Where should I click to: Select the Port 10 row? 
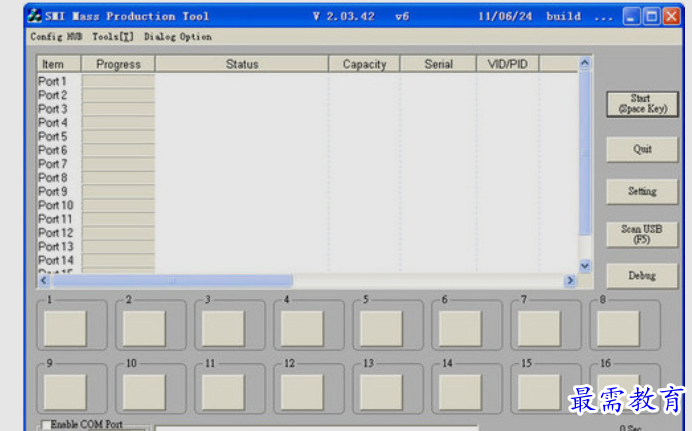point(308,205)
